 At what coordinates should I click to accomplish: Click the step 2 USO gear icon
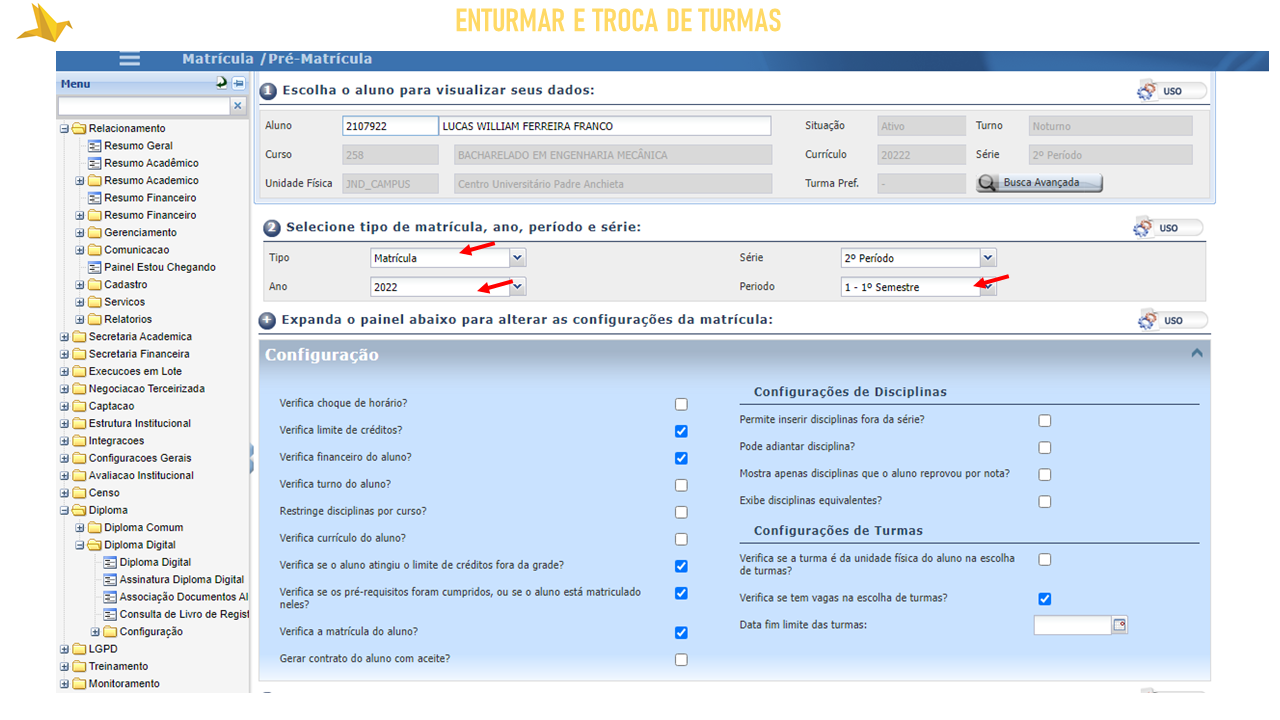point(1144,228)
